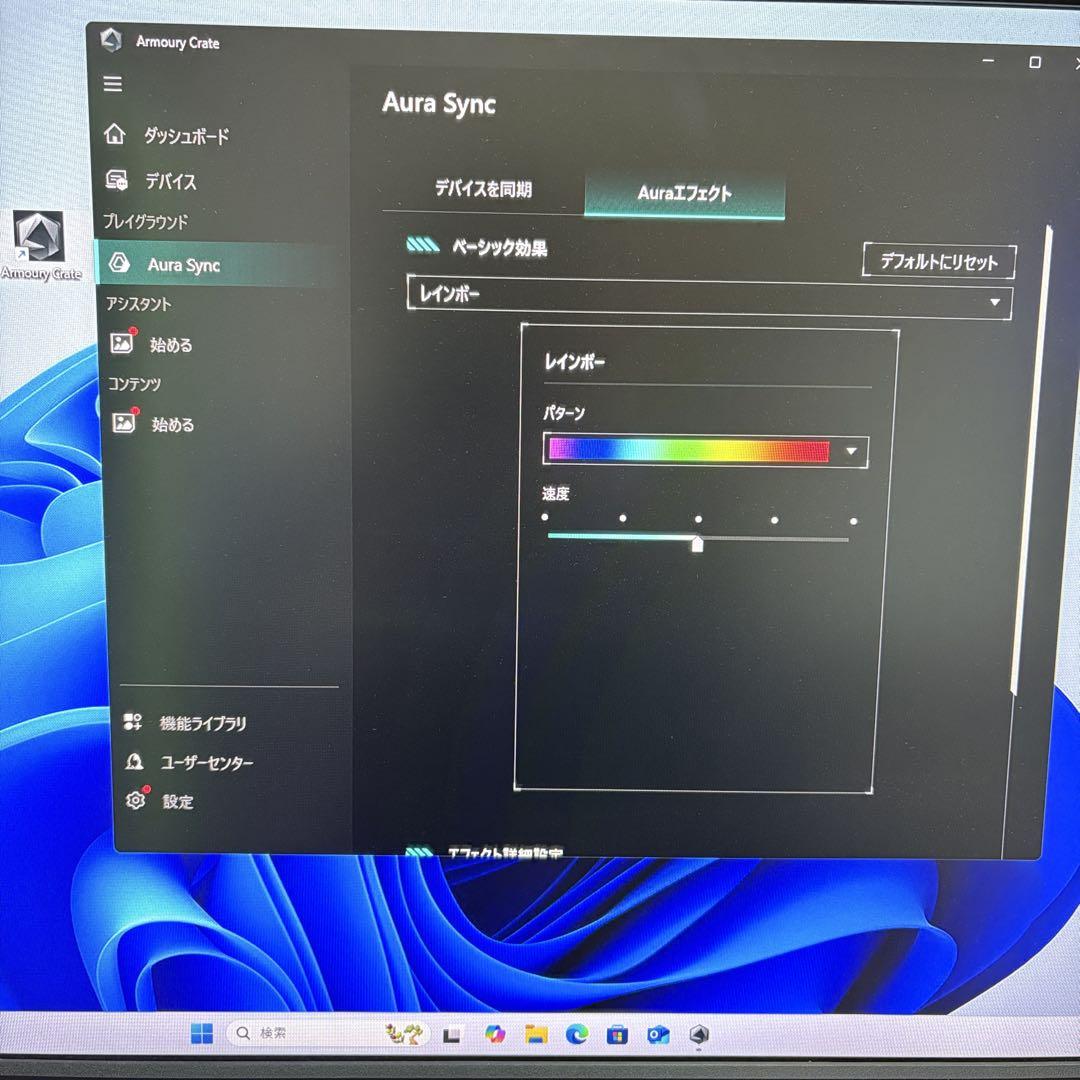Click the rainbow gradient パターン swatch
The image size is (1080, 1080).
click(x=689, y=450)
